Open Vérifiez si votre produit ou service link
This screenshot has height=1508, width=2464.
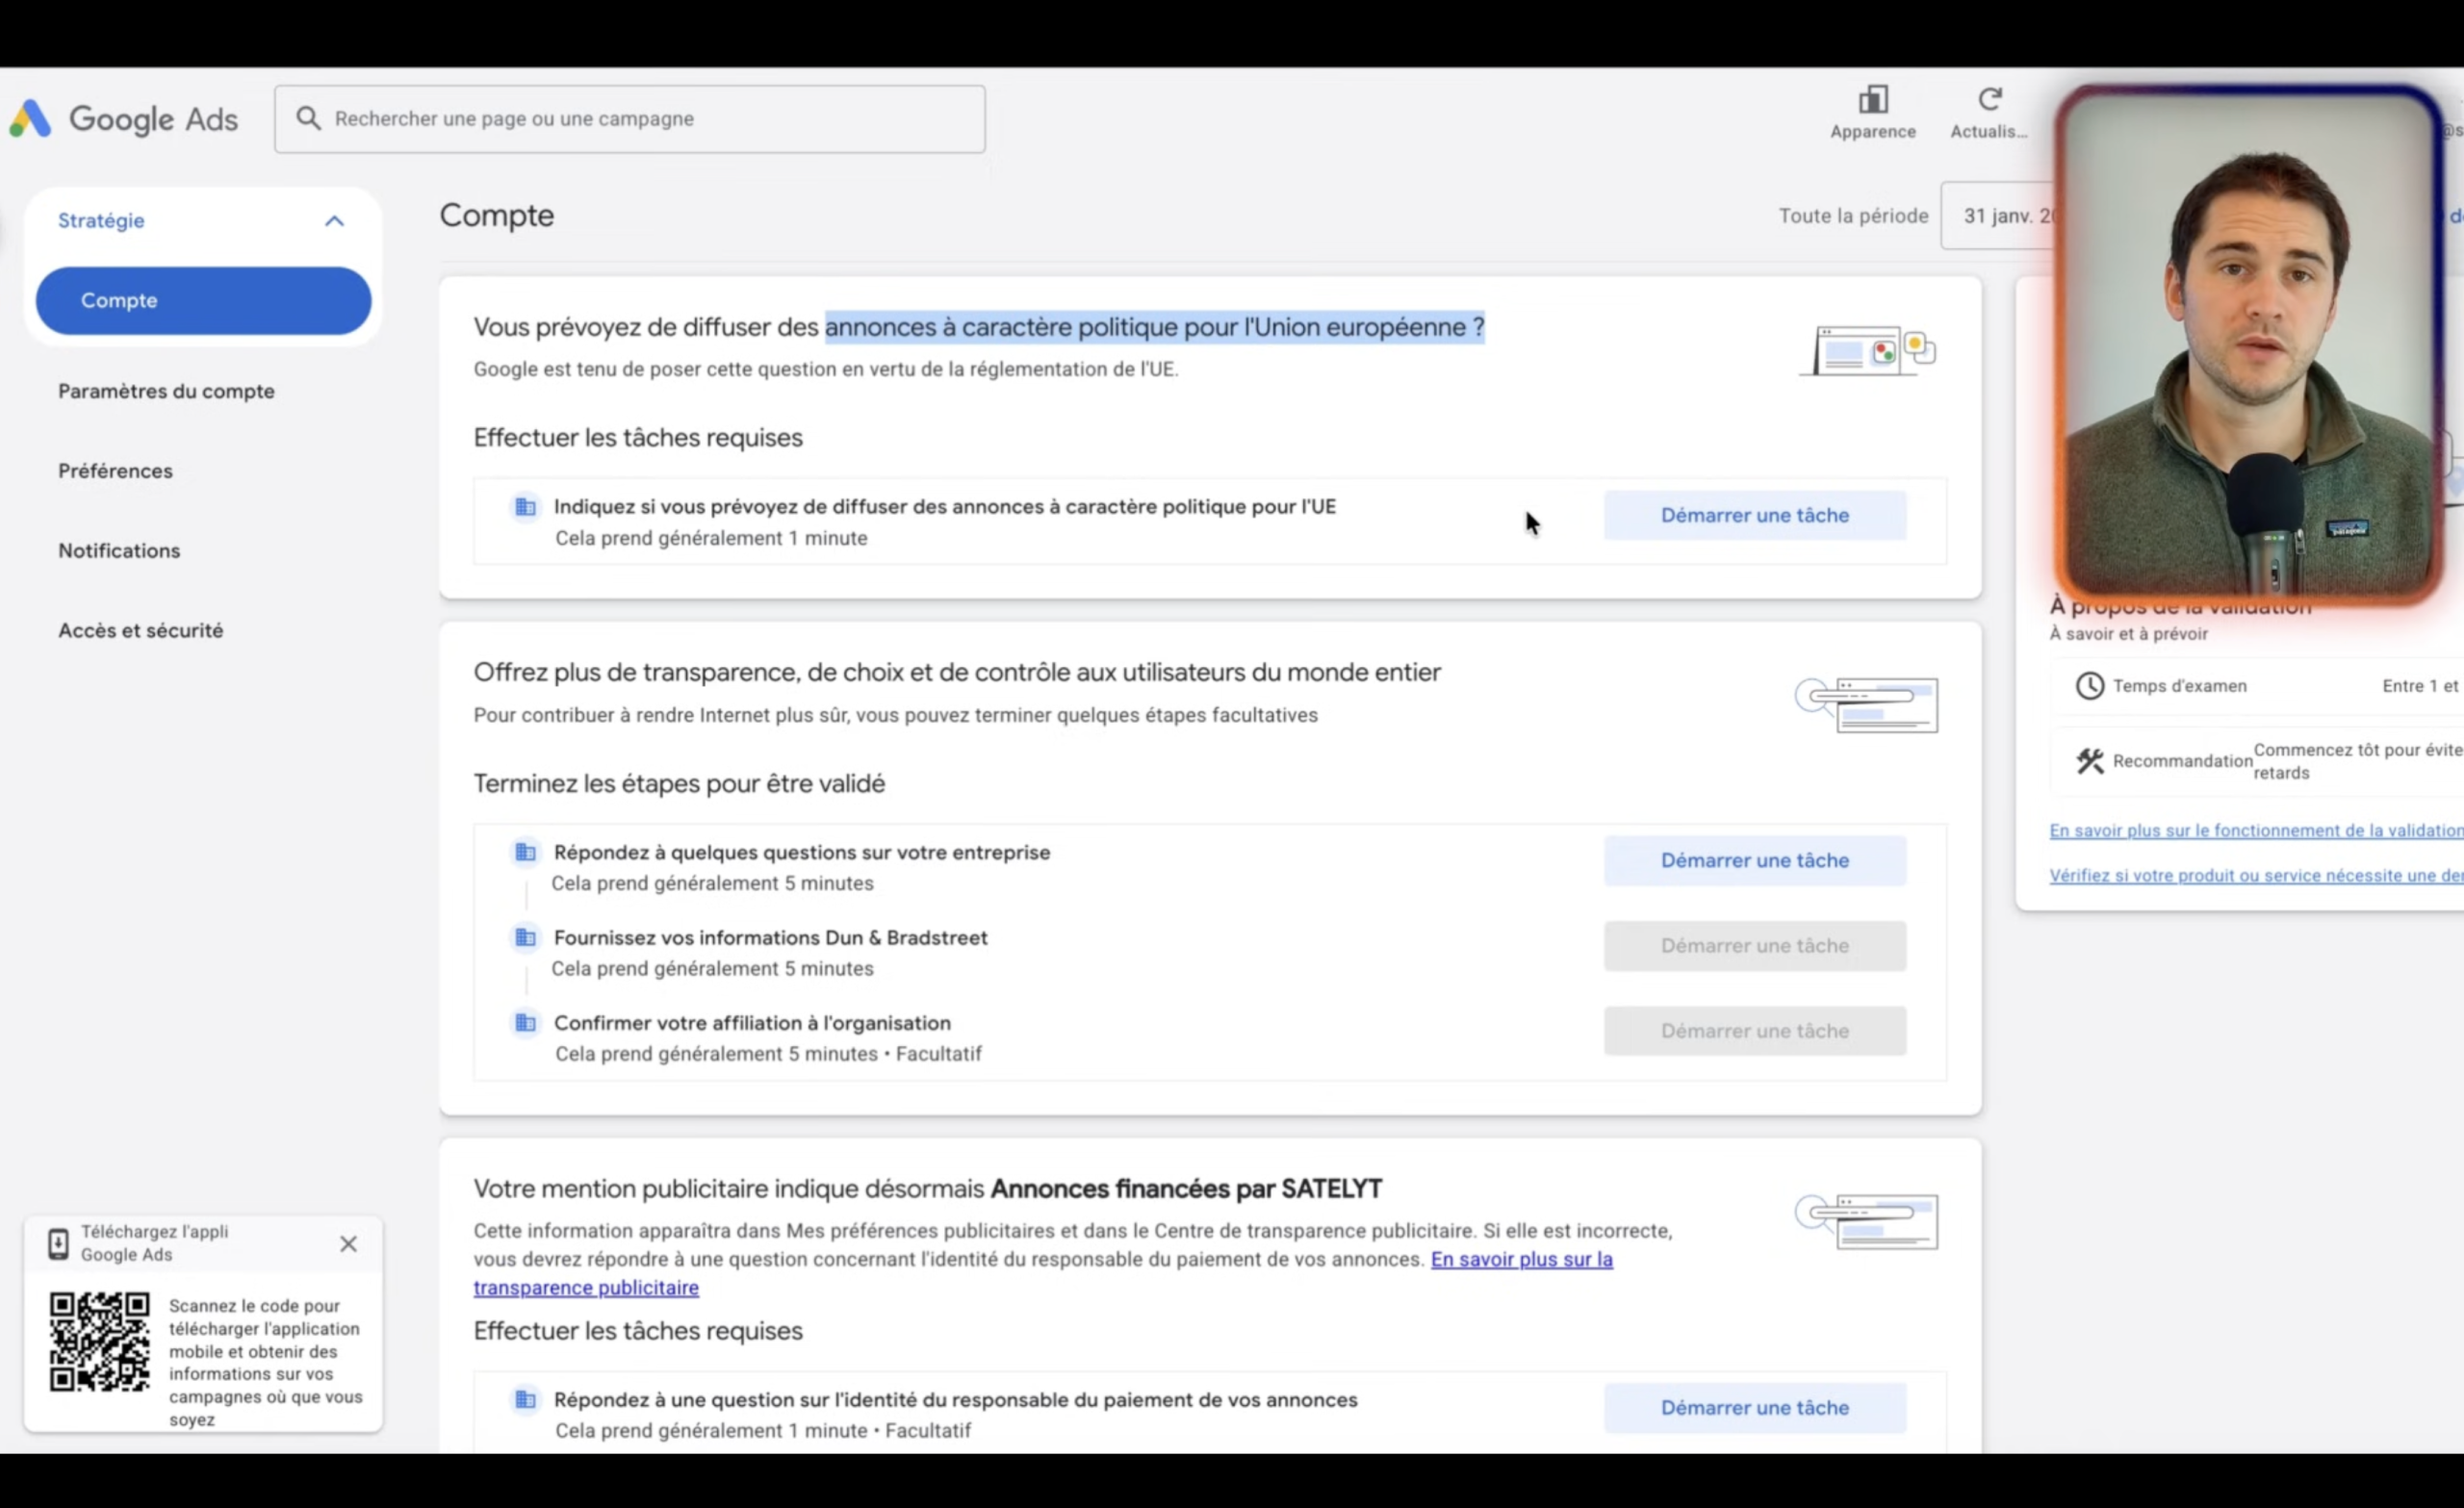2256,876
